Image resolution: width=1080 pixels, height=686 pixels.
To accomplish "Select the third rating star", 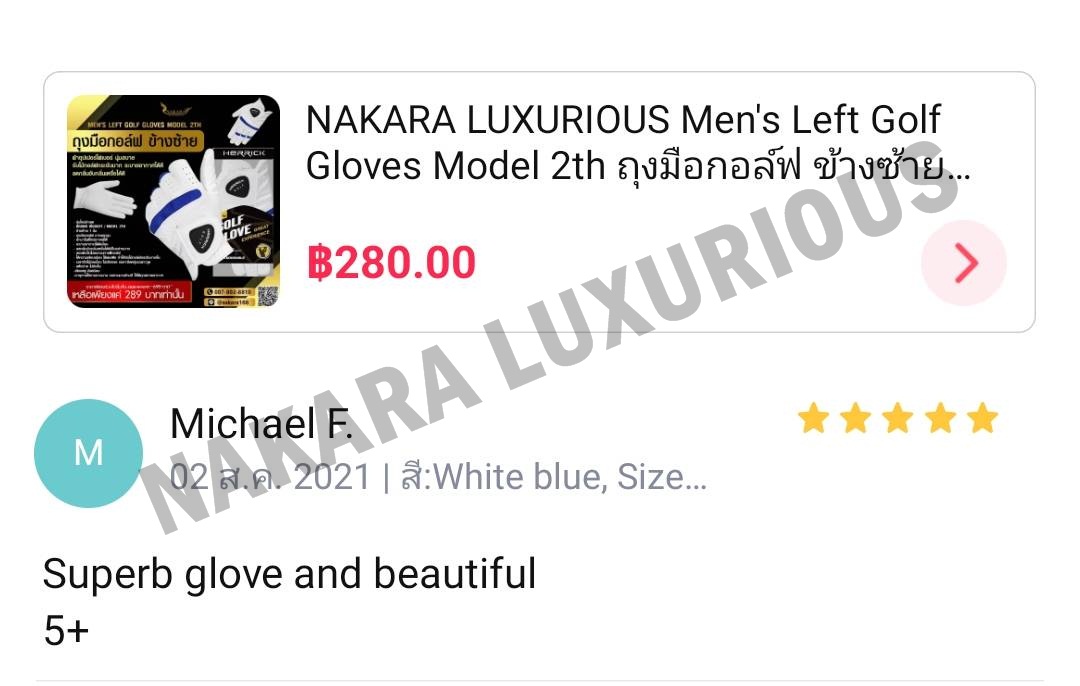I will pos(898,418).
